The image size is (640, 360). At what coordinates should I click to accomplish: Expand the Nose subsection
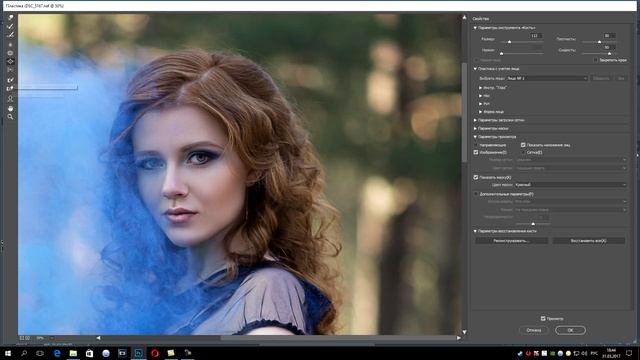pyautogui.click(x=480, y=96)
